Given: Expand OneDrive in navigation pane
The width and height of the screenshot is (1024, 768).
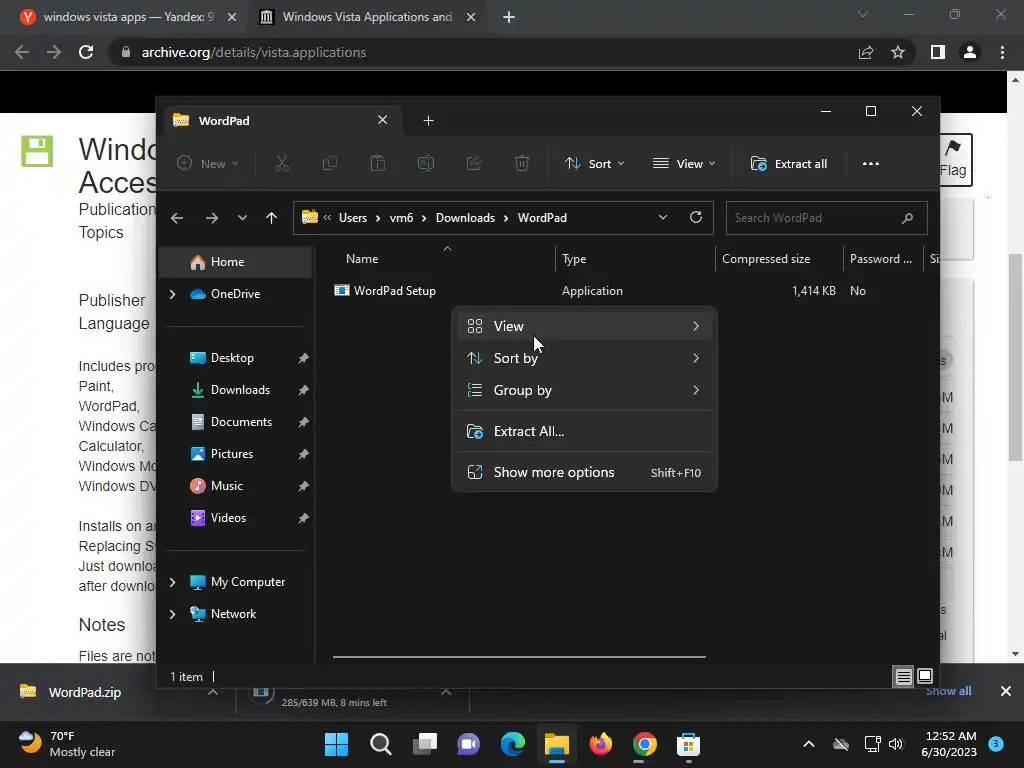Looking at the screenshot, I should pyautogui.click(x=172, y=294).
